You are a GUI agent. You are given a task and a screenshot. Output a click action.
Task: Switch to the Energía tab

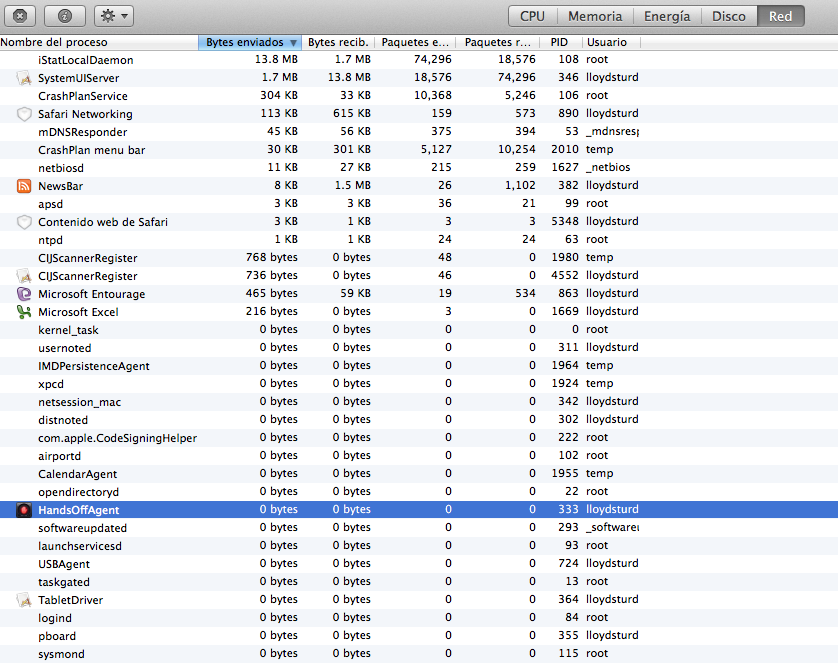pyautogui.click(x=667, y=16)
